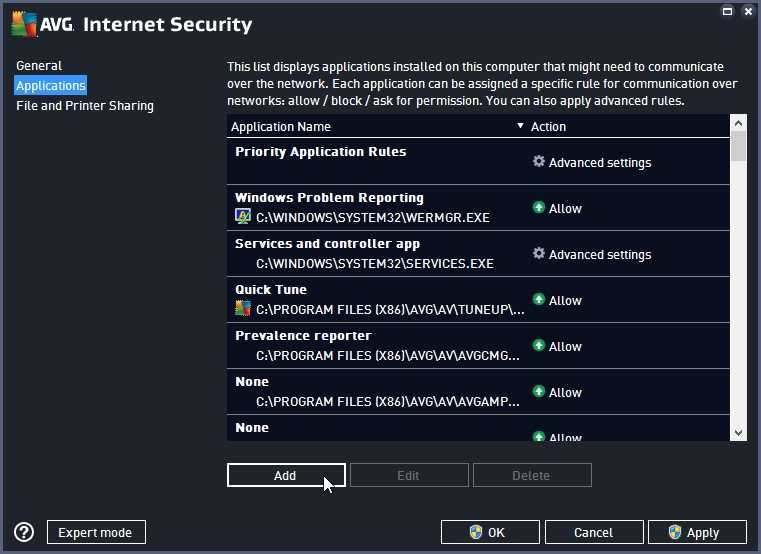
Task: Click the Apply button
Action: point(697,532)
